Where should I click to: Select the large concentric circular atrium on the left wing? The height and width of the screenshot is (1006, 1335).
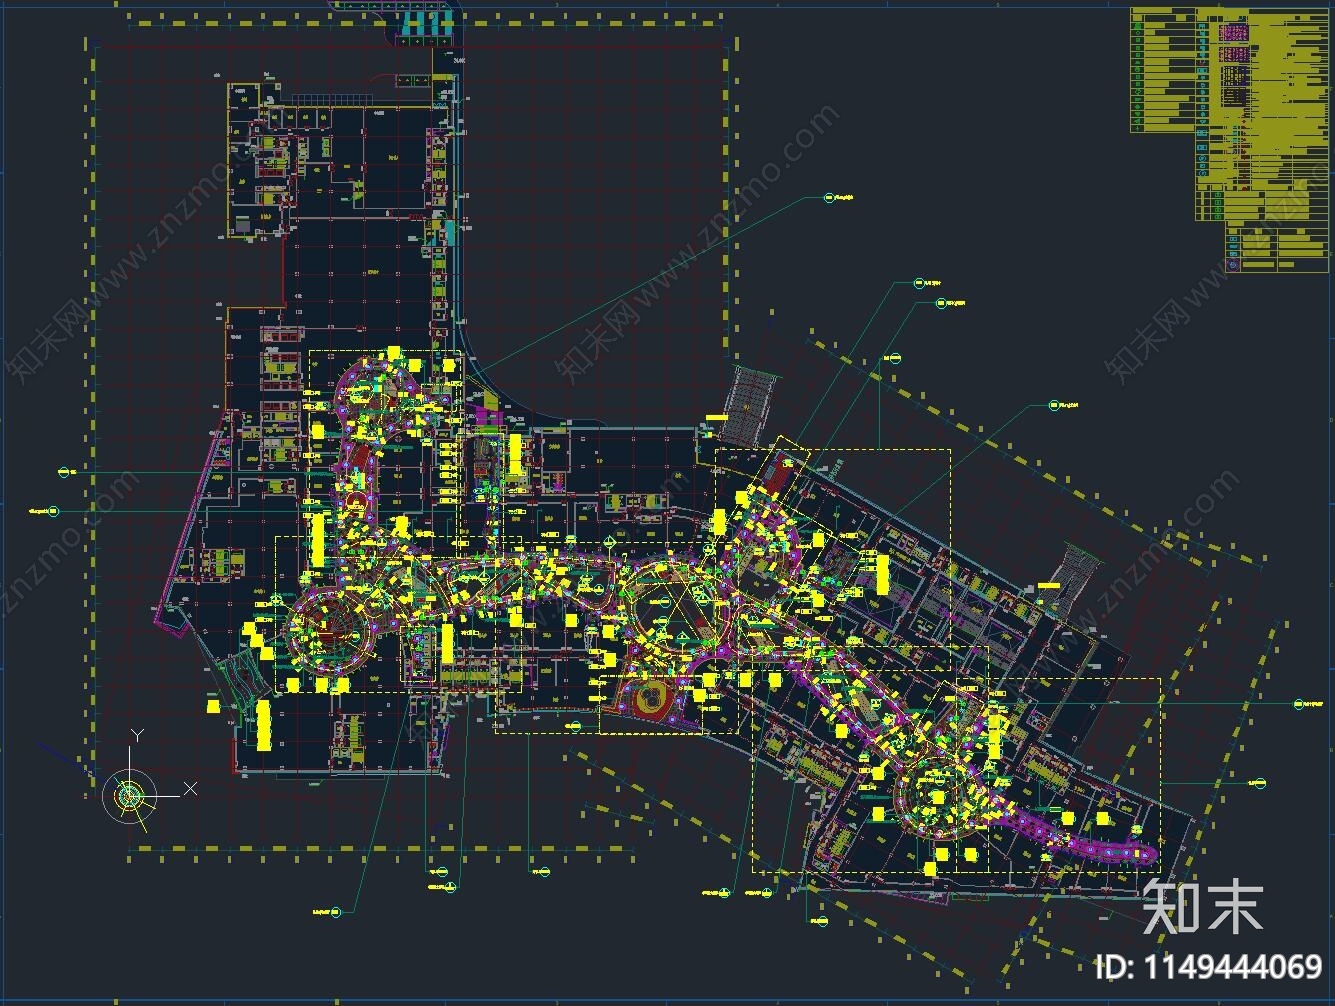[x=329, y=634]
